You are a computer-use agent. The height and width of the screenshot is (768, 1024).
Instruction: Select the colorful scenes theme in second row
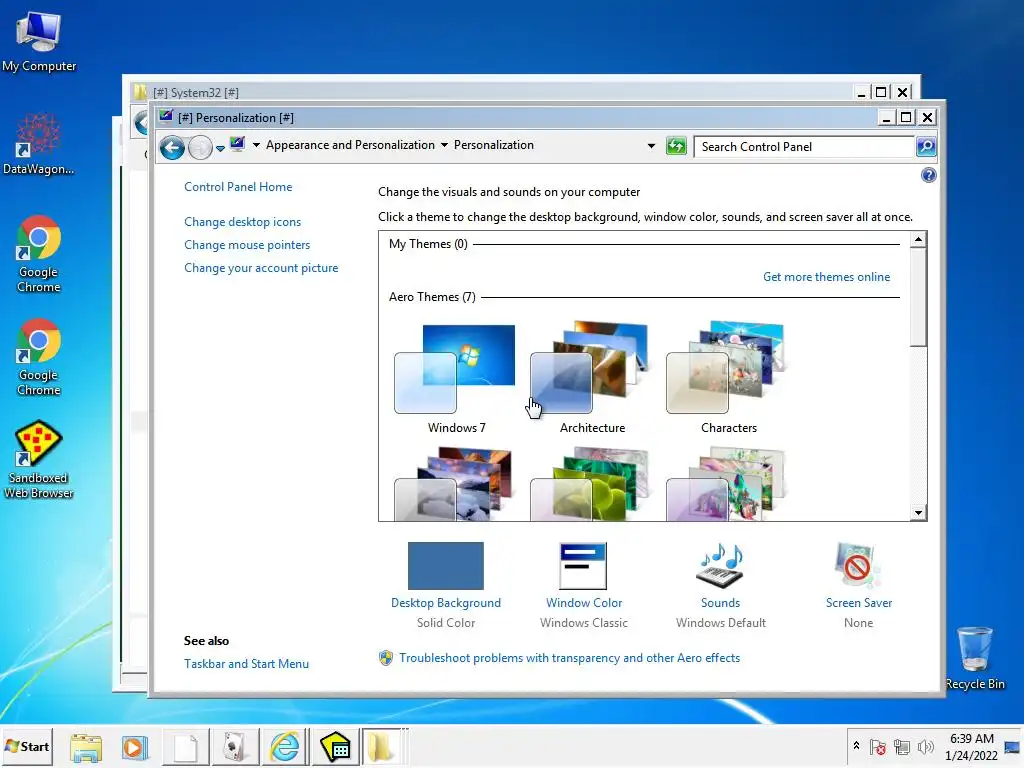click(x=728, y=484)
